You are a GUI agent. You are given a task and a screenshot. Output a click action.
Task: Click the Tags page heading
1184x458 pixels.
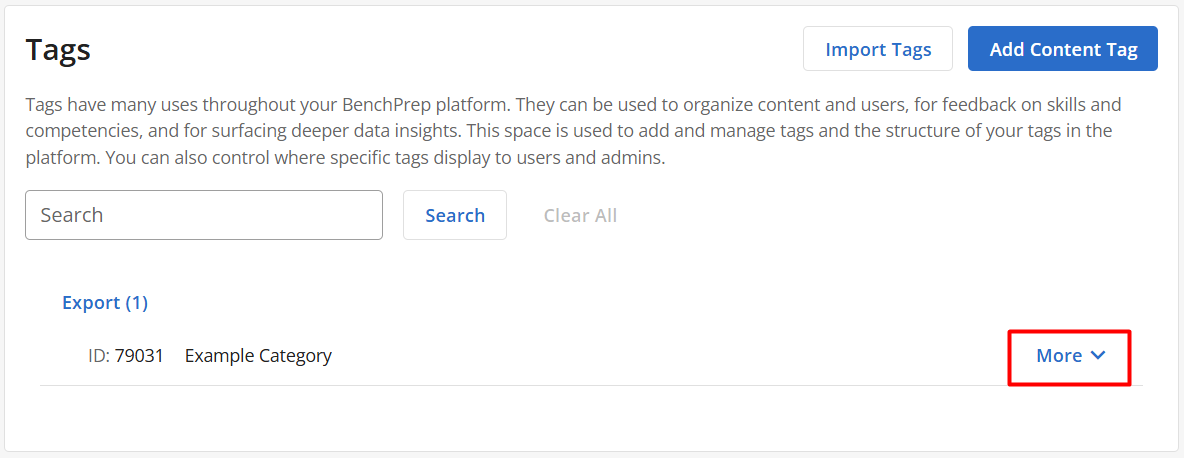58,50
